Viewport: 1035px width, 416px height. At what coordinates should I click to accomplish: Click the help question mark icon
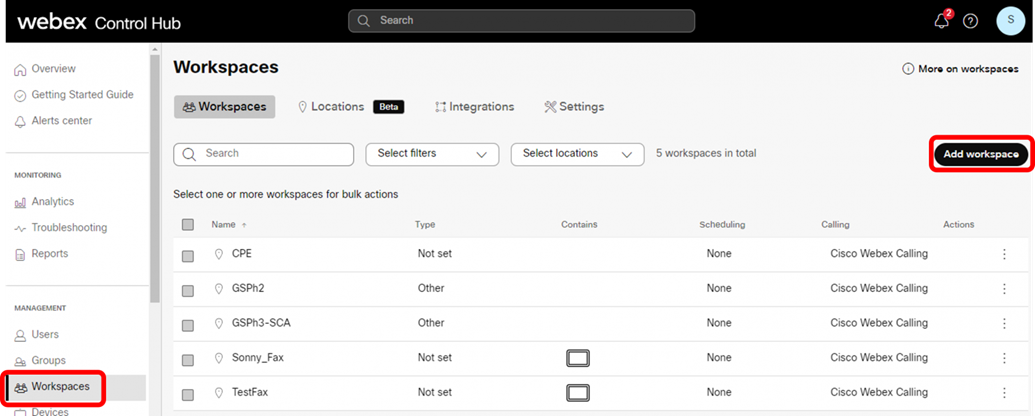970,21
